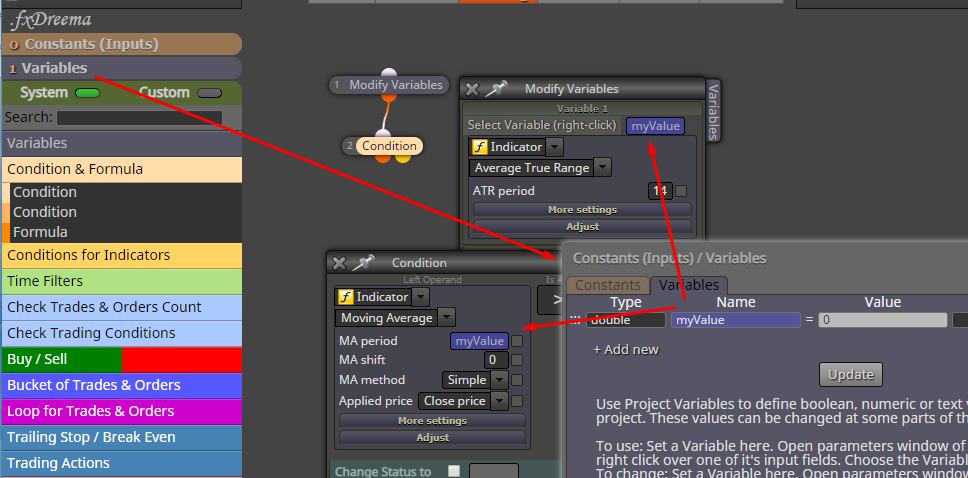Expand the Condition & Formula category

pyautogui.click(x=122, y=169)
